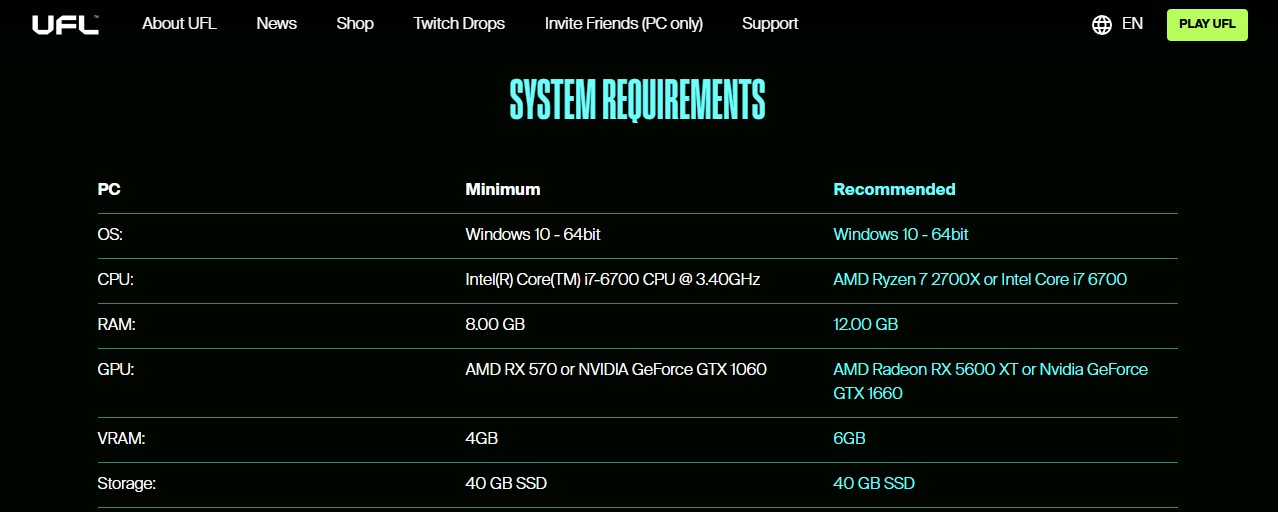
Task: Click the PC column header label
Action: (x=109, y=189)
